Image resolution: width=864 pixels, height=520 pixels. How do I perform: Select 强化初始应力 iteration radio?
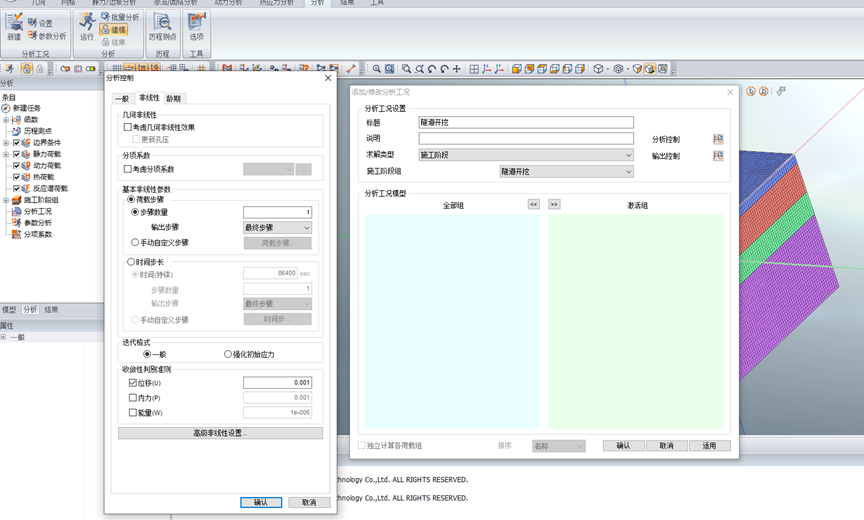(228, 354)
